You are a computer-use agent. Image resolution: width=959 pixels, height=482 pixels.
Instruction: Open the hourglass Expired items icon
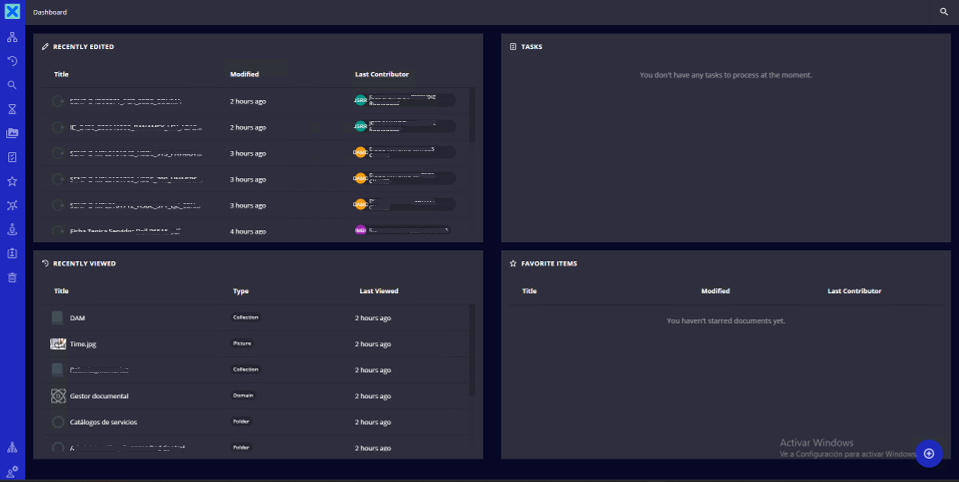pos(12,109)
